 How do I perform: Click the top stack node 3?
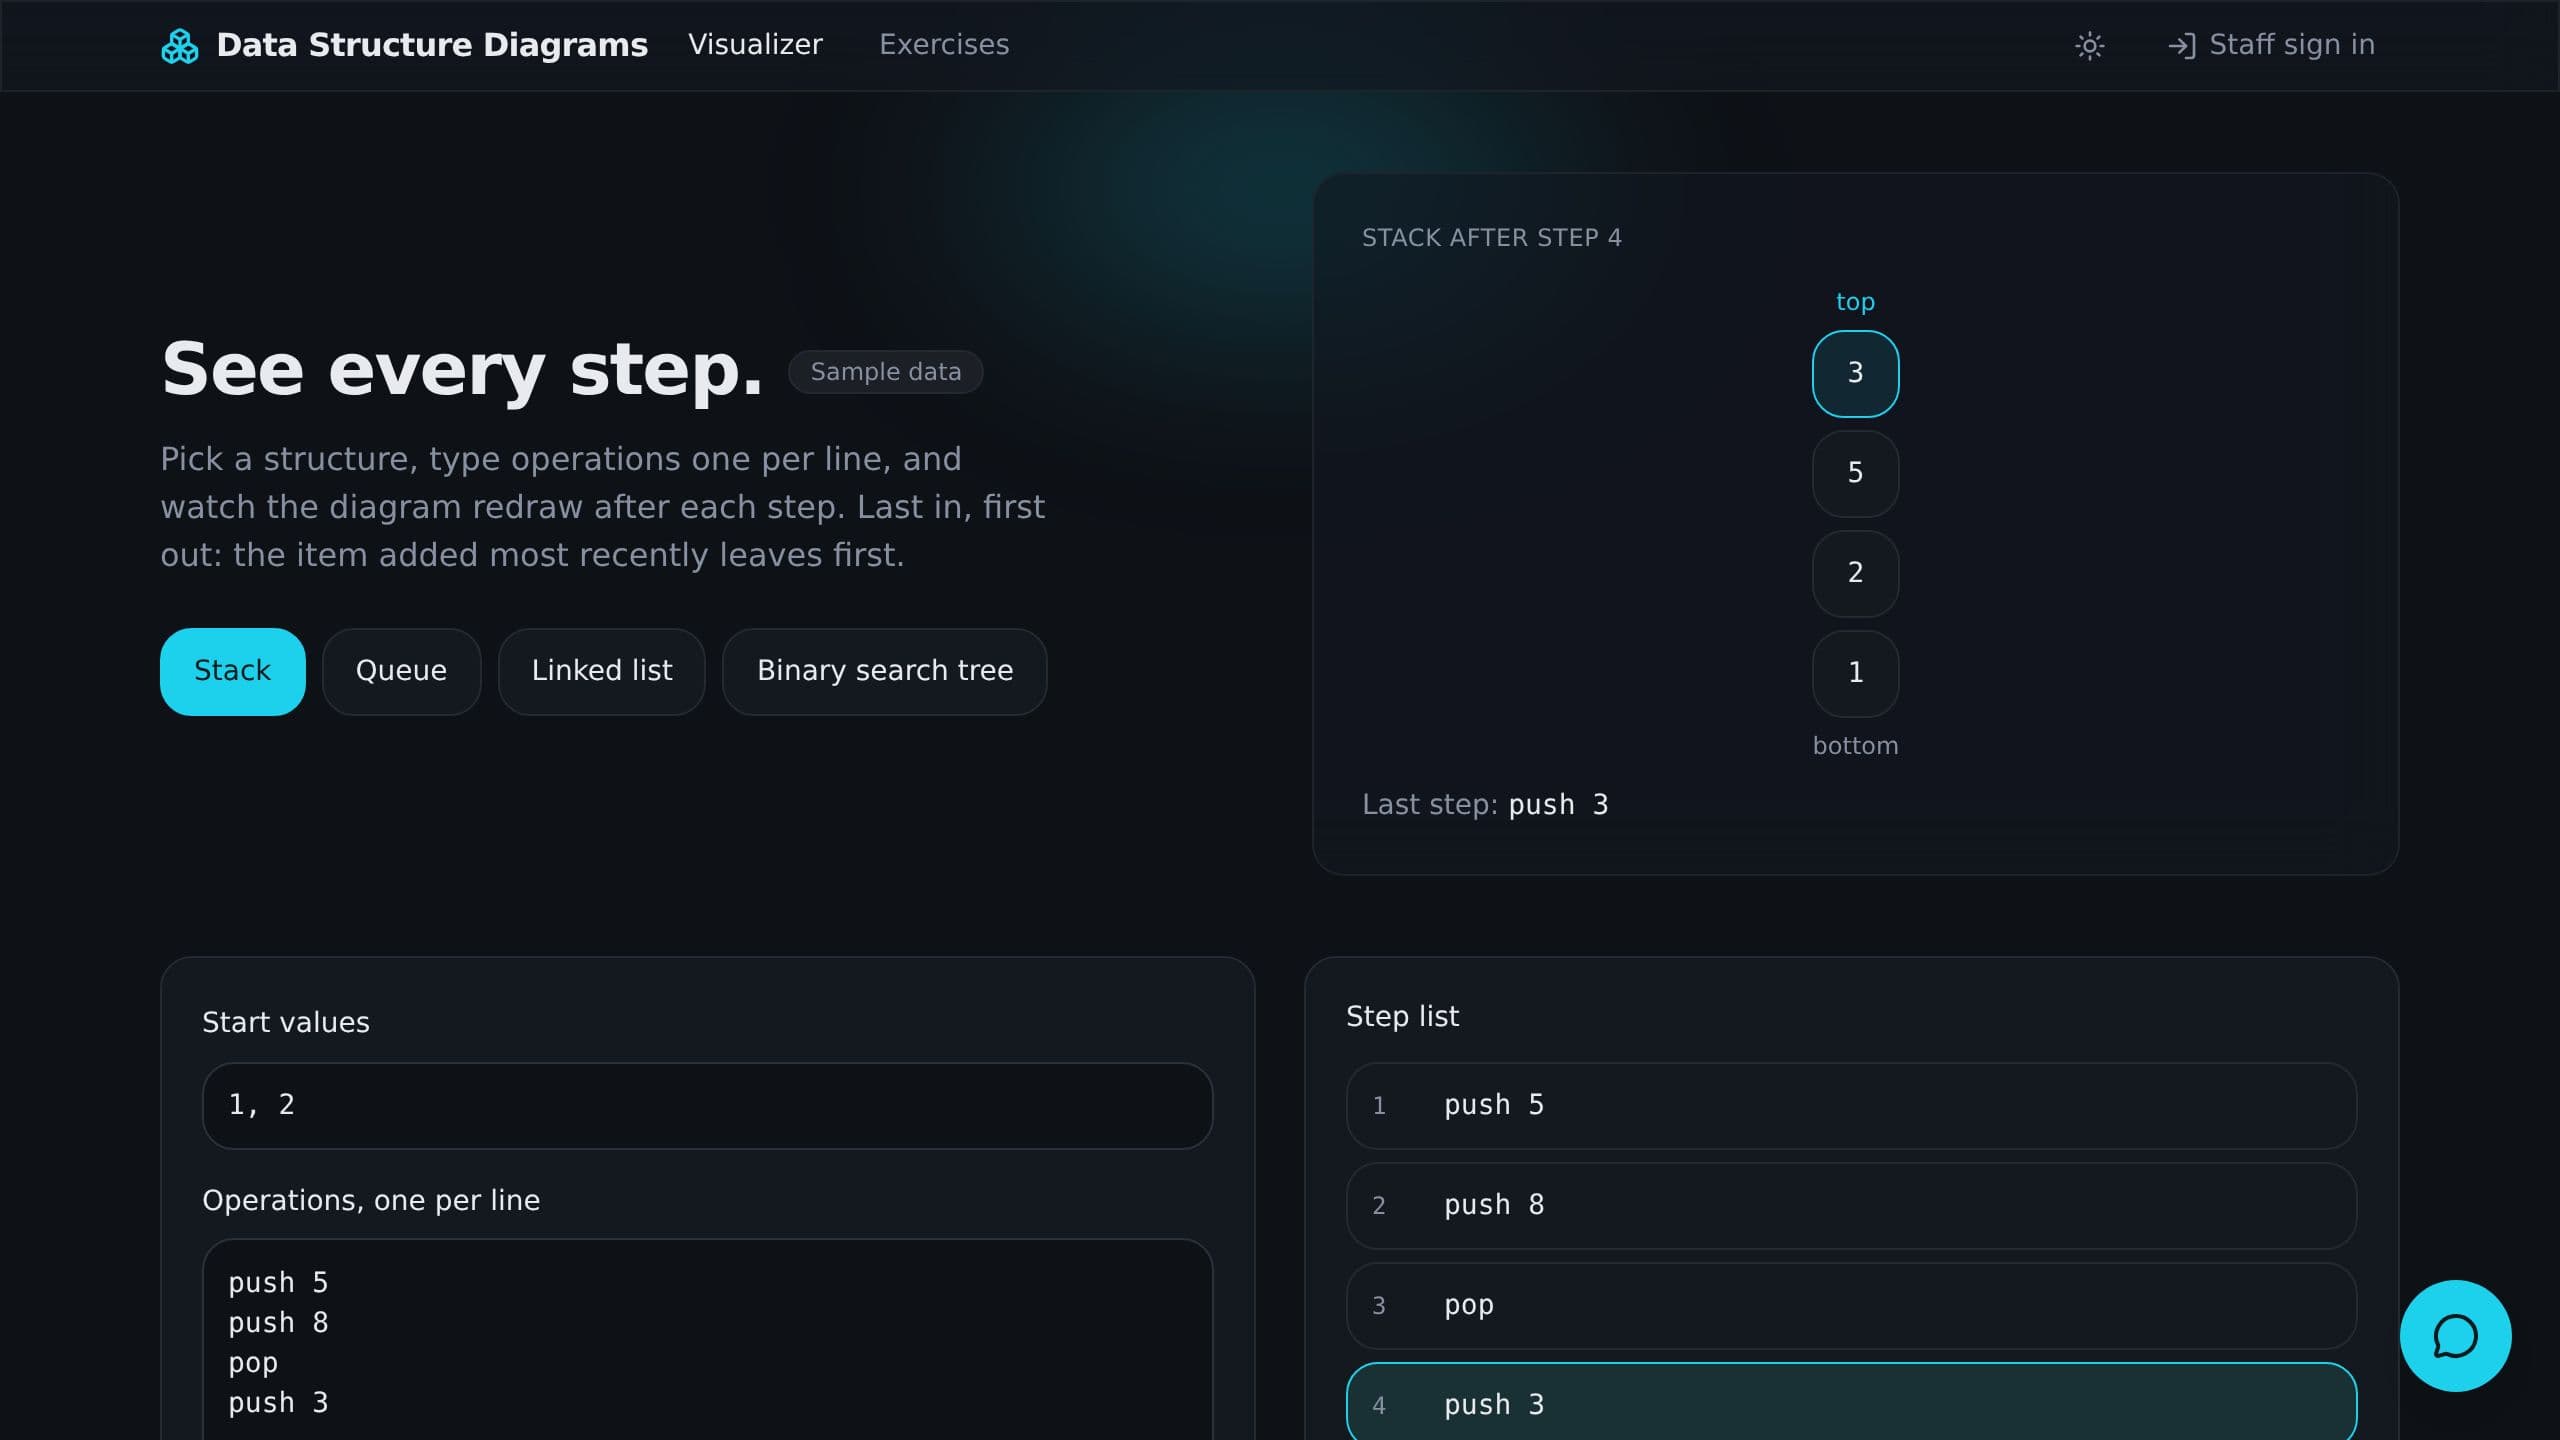point(1855,373)
